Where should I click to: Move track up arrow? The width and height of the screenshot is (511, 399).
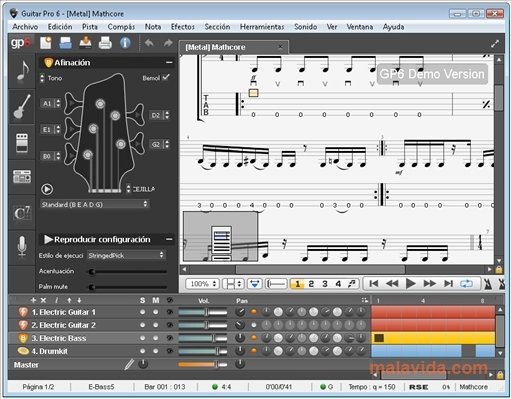click(x=69, y=300)
